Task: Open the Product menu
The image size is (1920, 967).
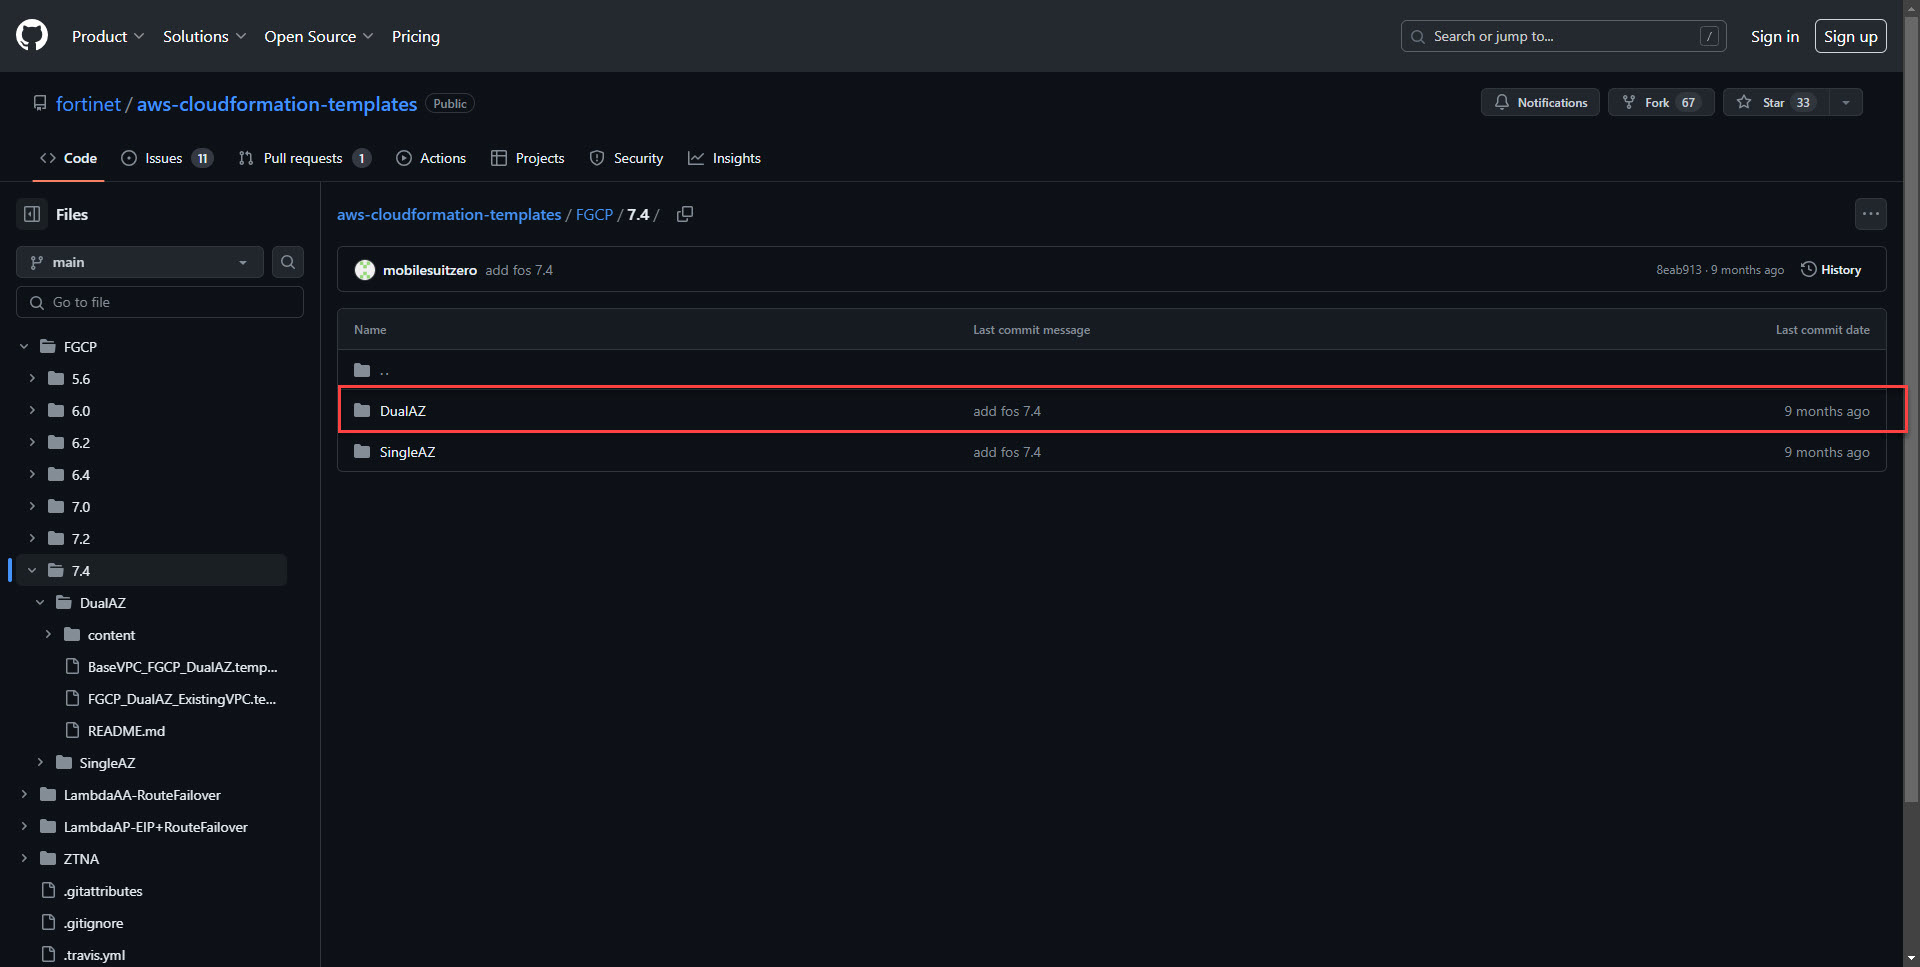Action: coord(108,36)
